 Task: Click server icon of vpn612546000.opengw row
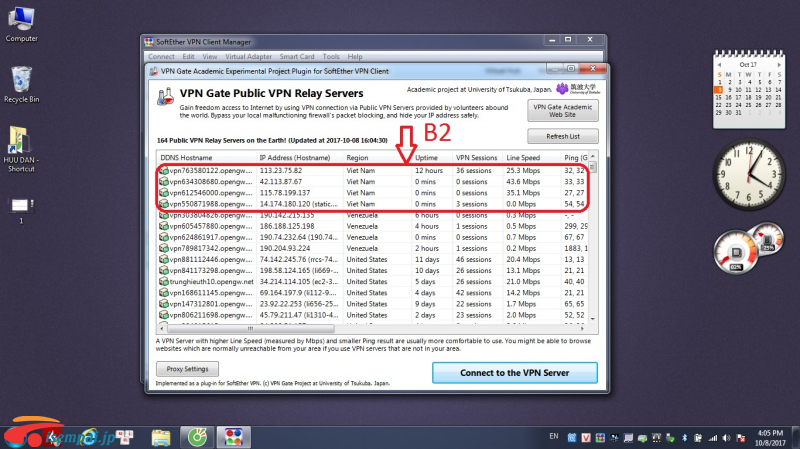164,193
